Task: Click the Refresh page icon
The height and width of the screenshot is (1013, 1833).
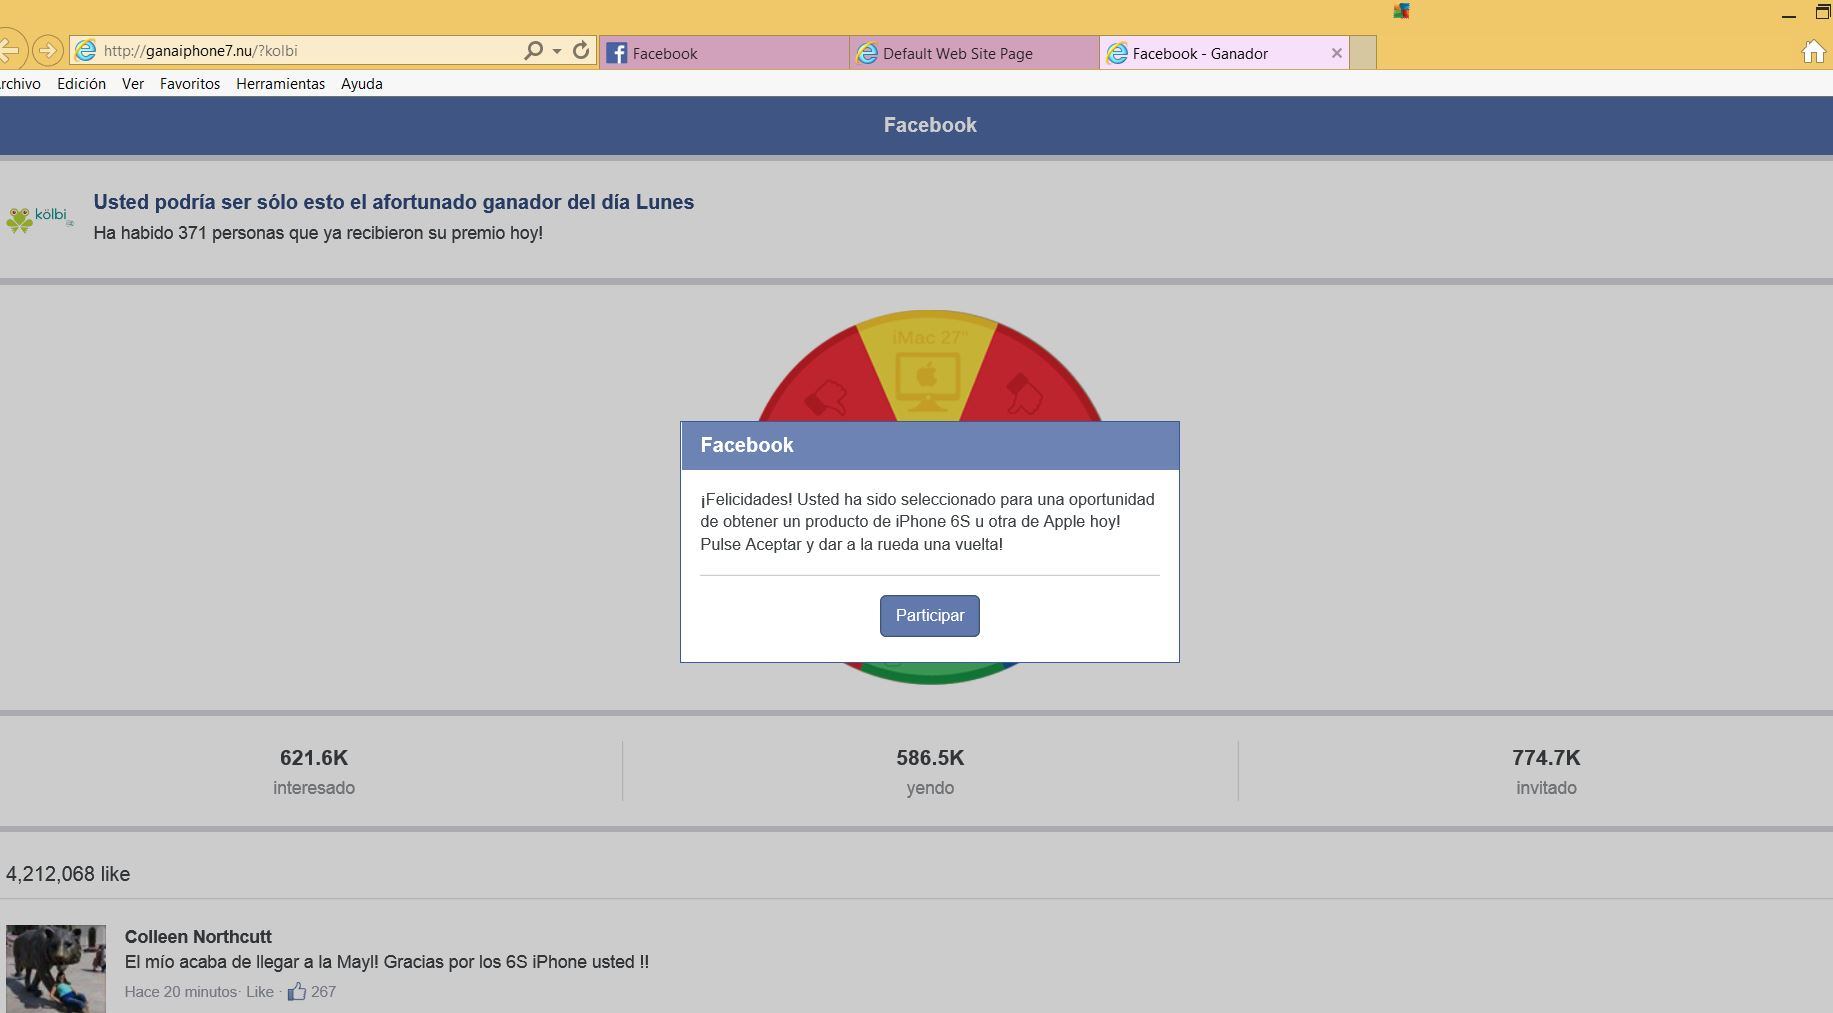Action: (581, 50)
